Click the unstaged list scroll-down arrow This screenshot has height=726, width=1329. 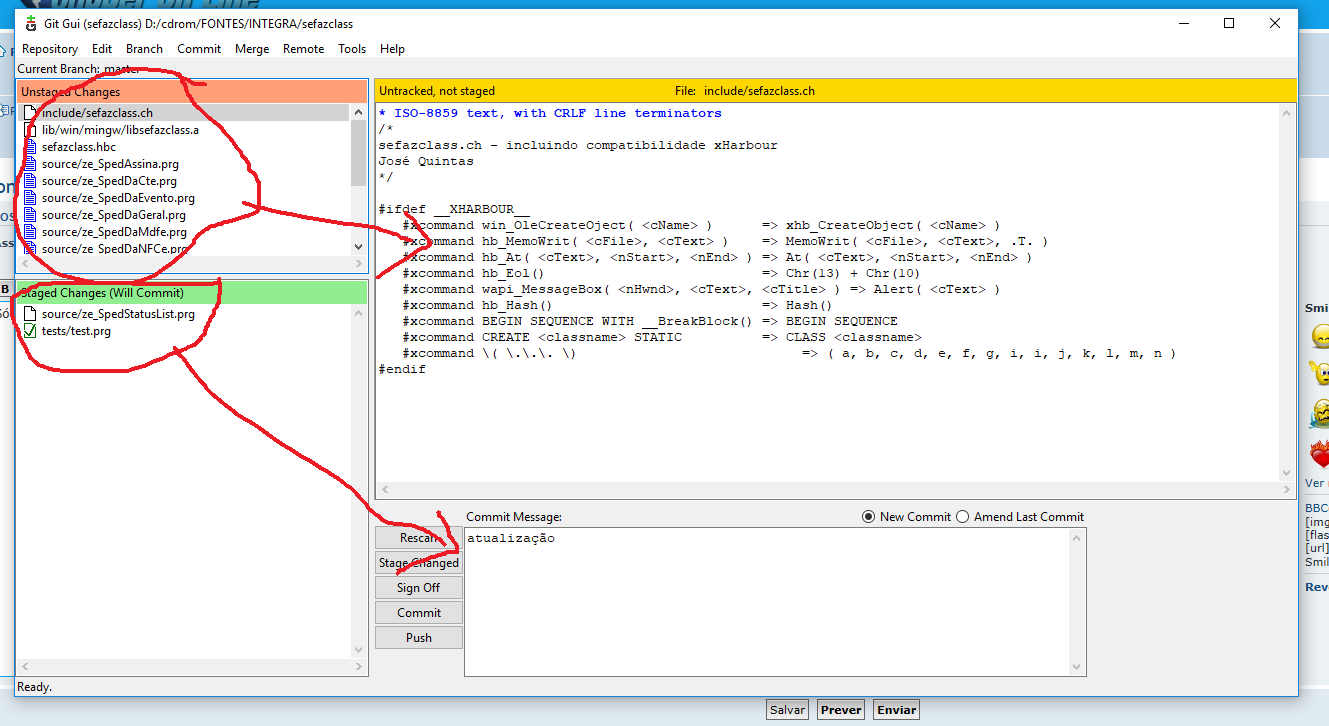click(x=359, y=247)
